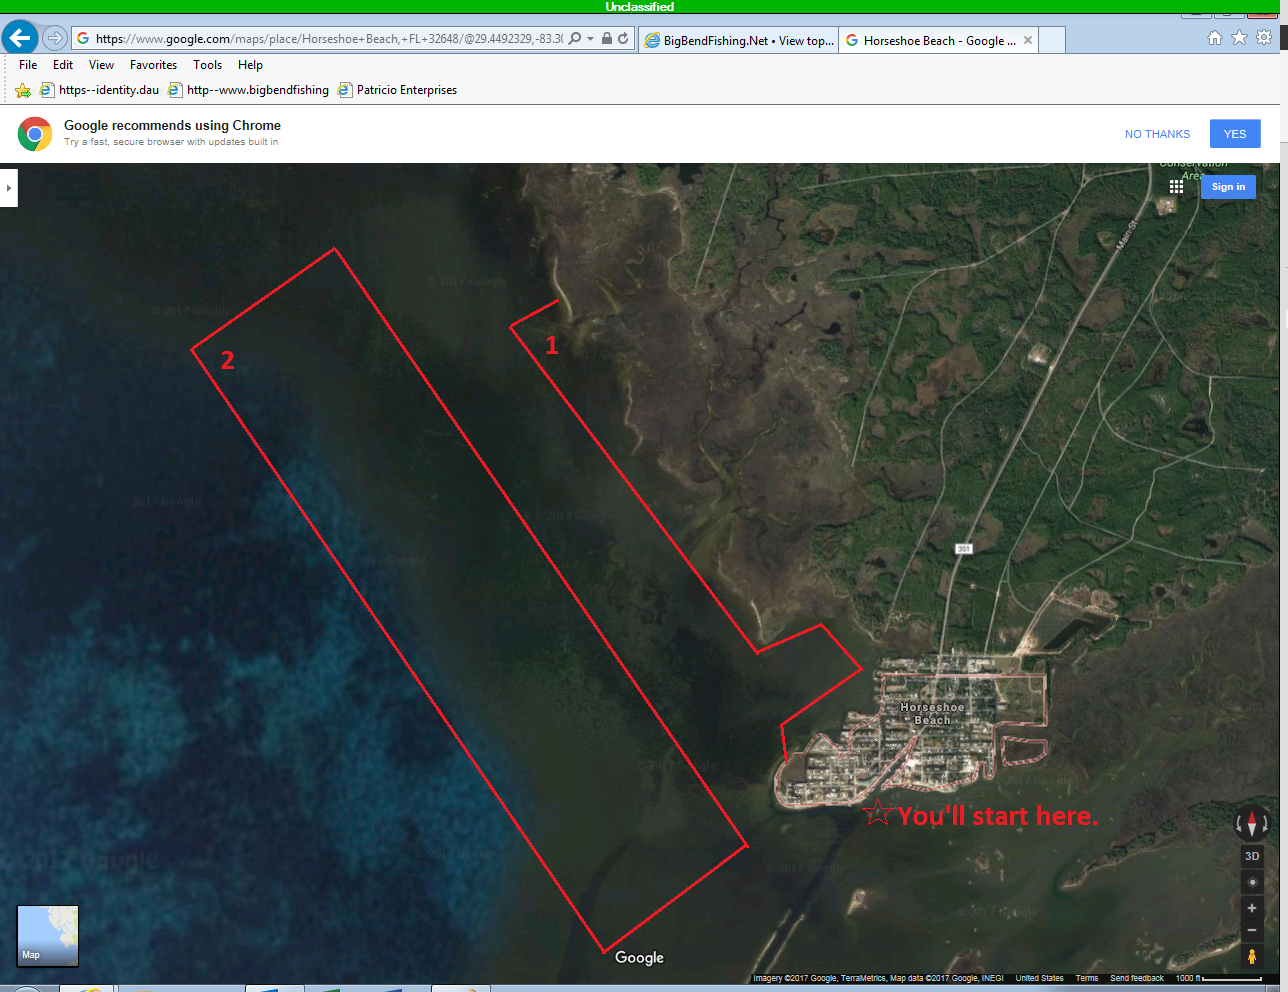Screen dimensions: 1288x992
Task: Click the Refresh icon in address bar
Action: (x=623, y=39)
